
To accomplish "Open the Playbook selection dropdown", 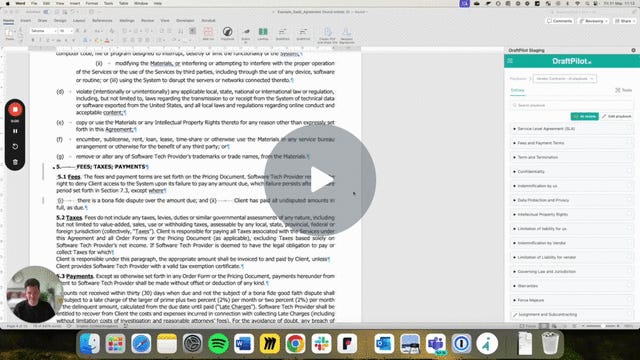I will [x=564, y=78].
